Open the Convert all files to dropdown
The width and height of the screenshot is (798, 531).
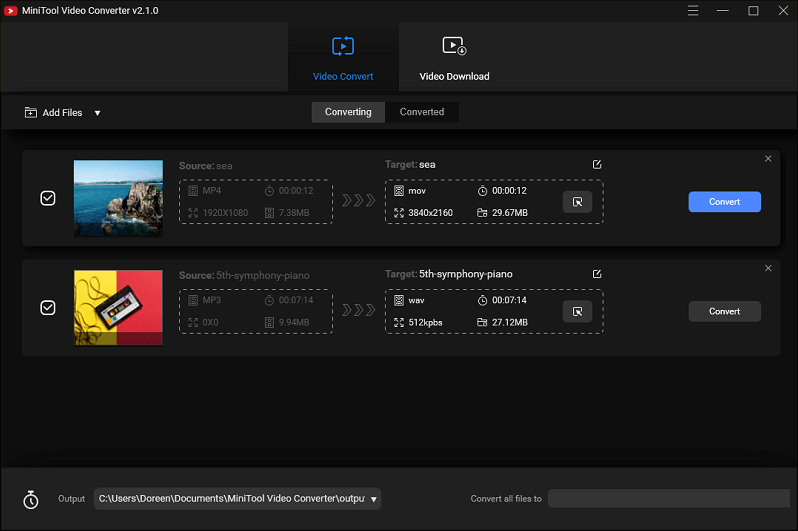click(x=668, y=499)
